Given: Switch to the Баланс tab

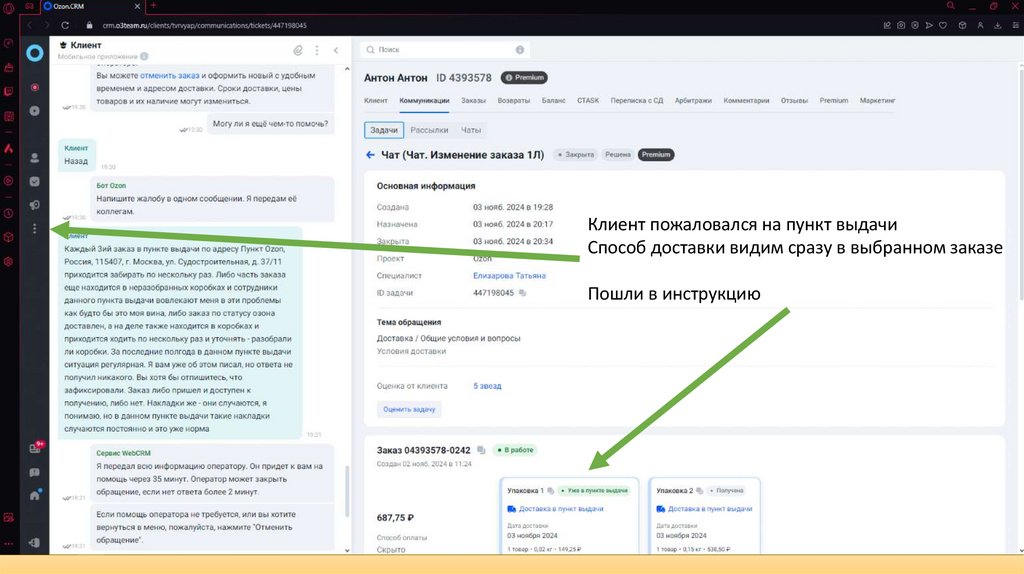Looking at the screenshot, I should pyautogui.click(x=554, y=101).
